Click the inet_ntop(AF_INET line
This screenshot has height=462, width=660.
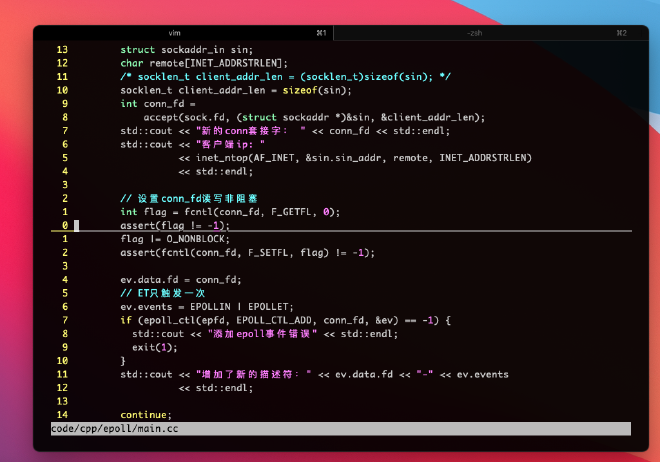pos(355,158)
